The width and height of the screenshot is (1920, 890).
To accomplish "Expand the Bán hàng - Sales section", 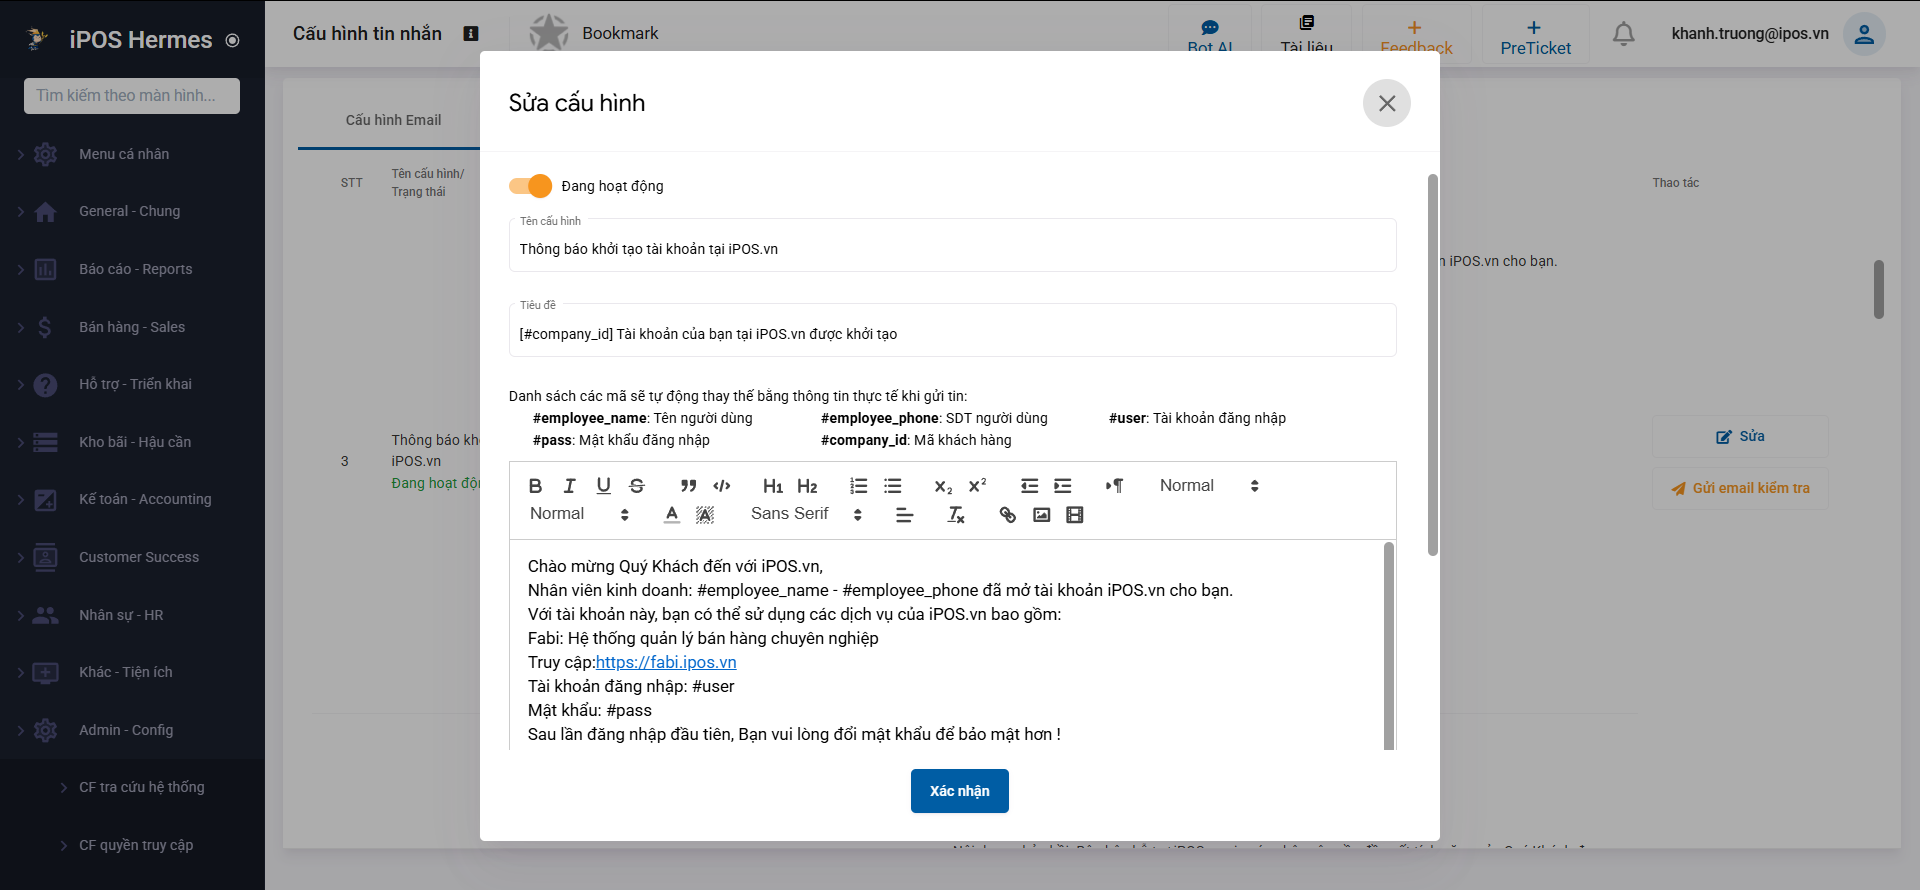I will pos(132,327).
